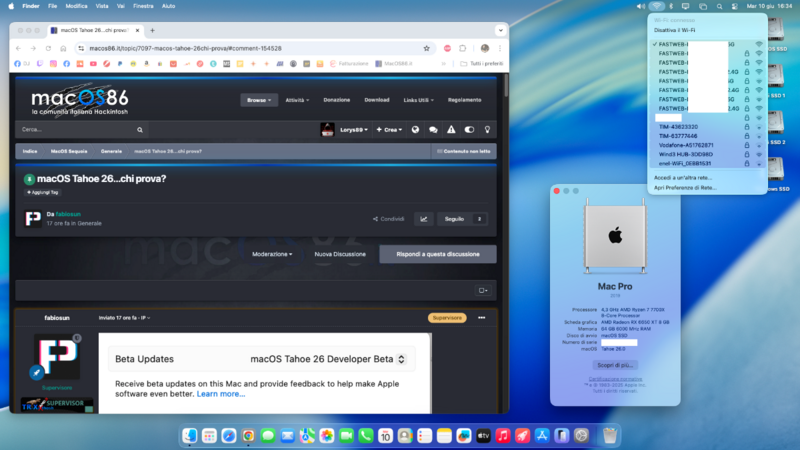Open Music app in the Dock
800x450 pixels.
pos(503,436)
